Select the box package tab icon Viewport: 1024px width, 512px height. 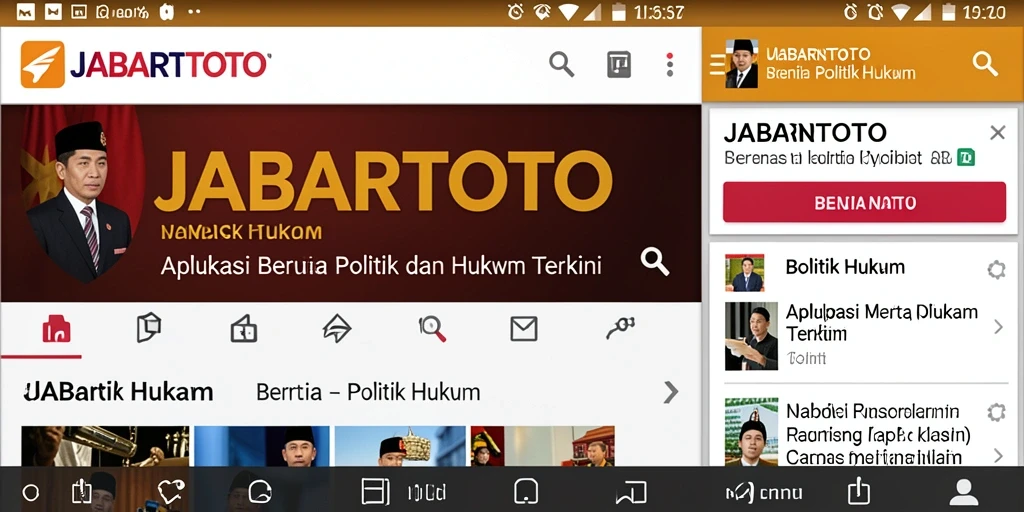tap(244, 328)
